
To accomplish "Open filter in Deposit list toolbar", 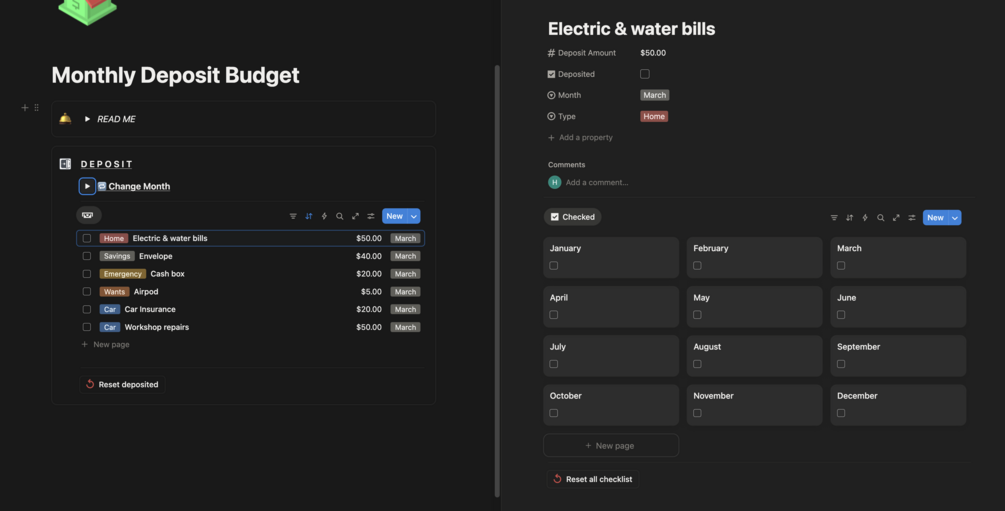I will click(293, 216).
